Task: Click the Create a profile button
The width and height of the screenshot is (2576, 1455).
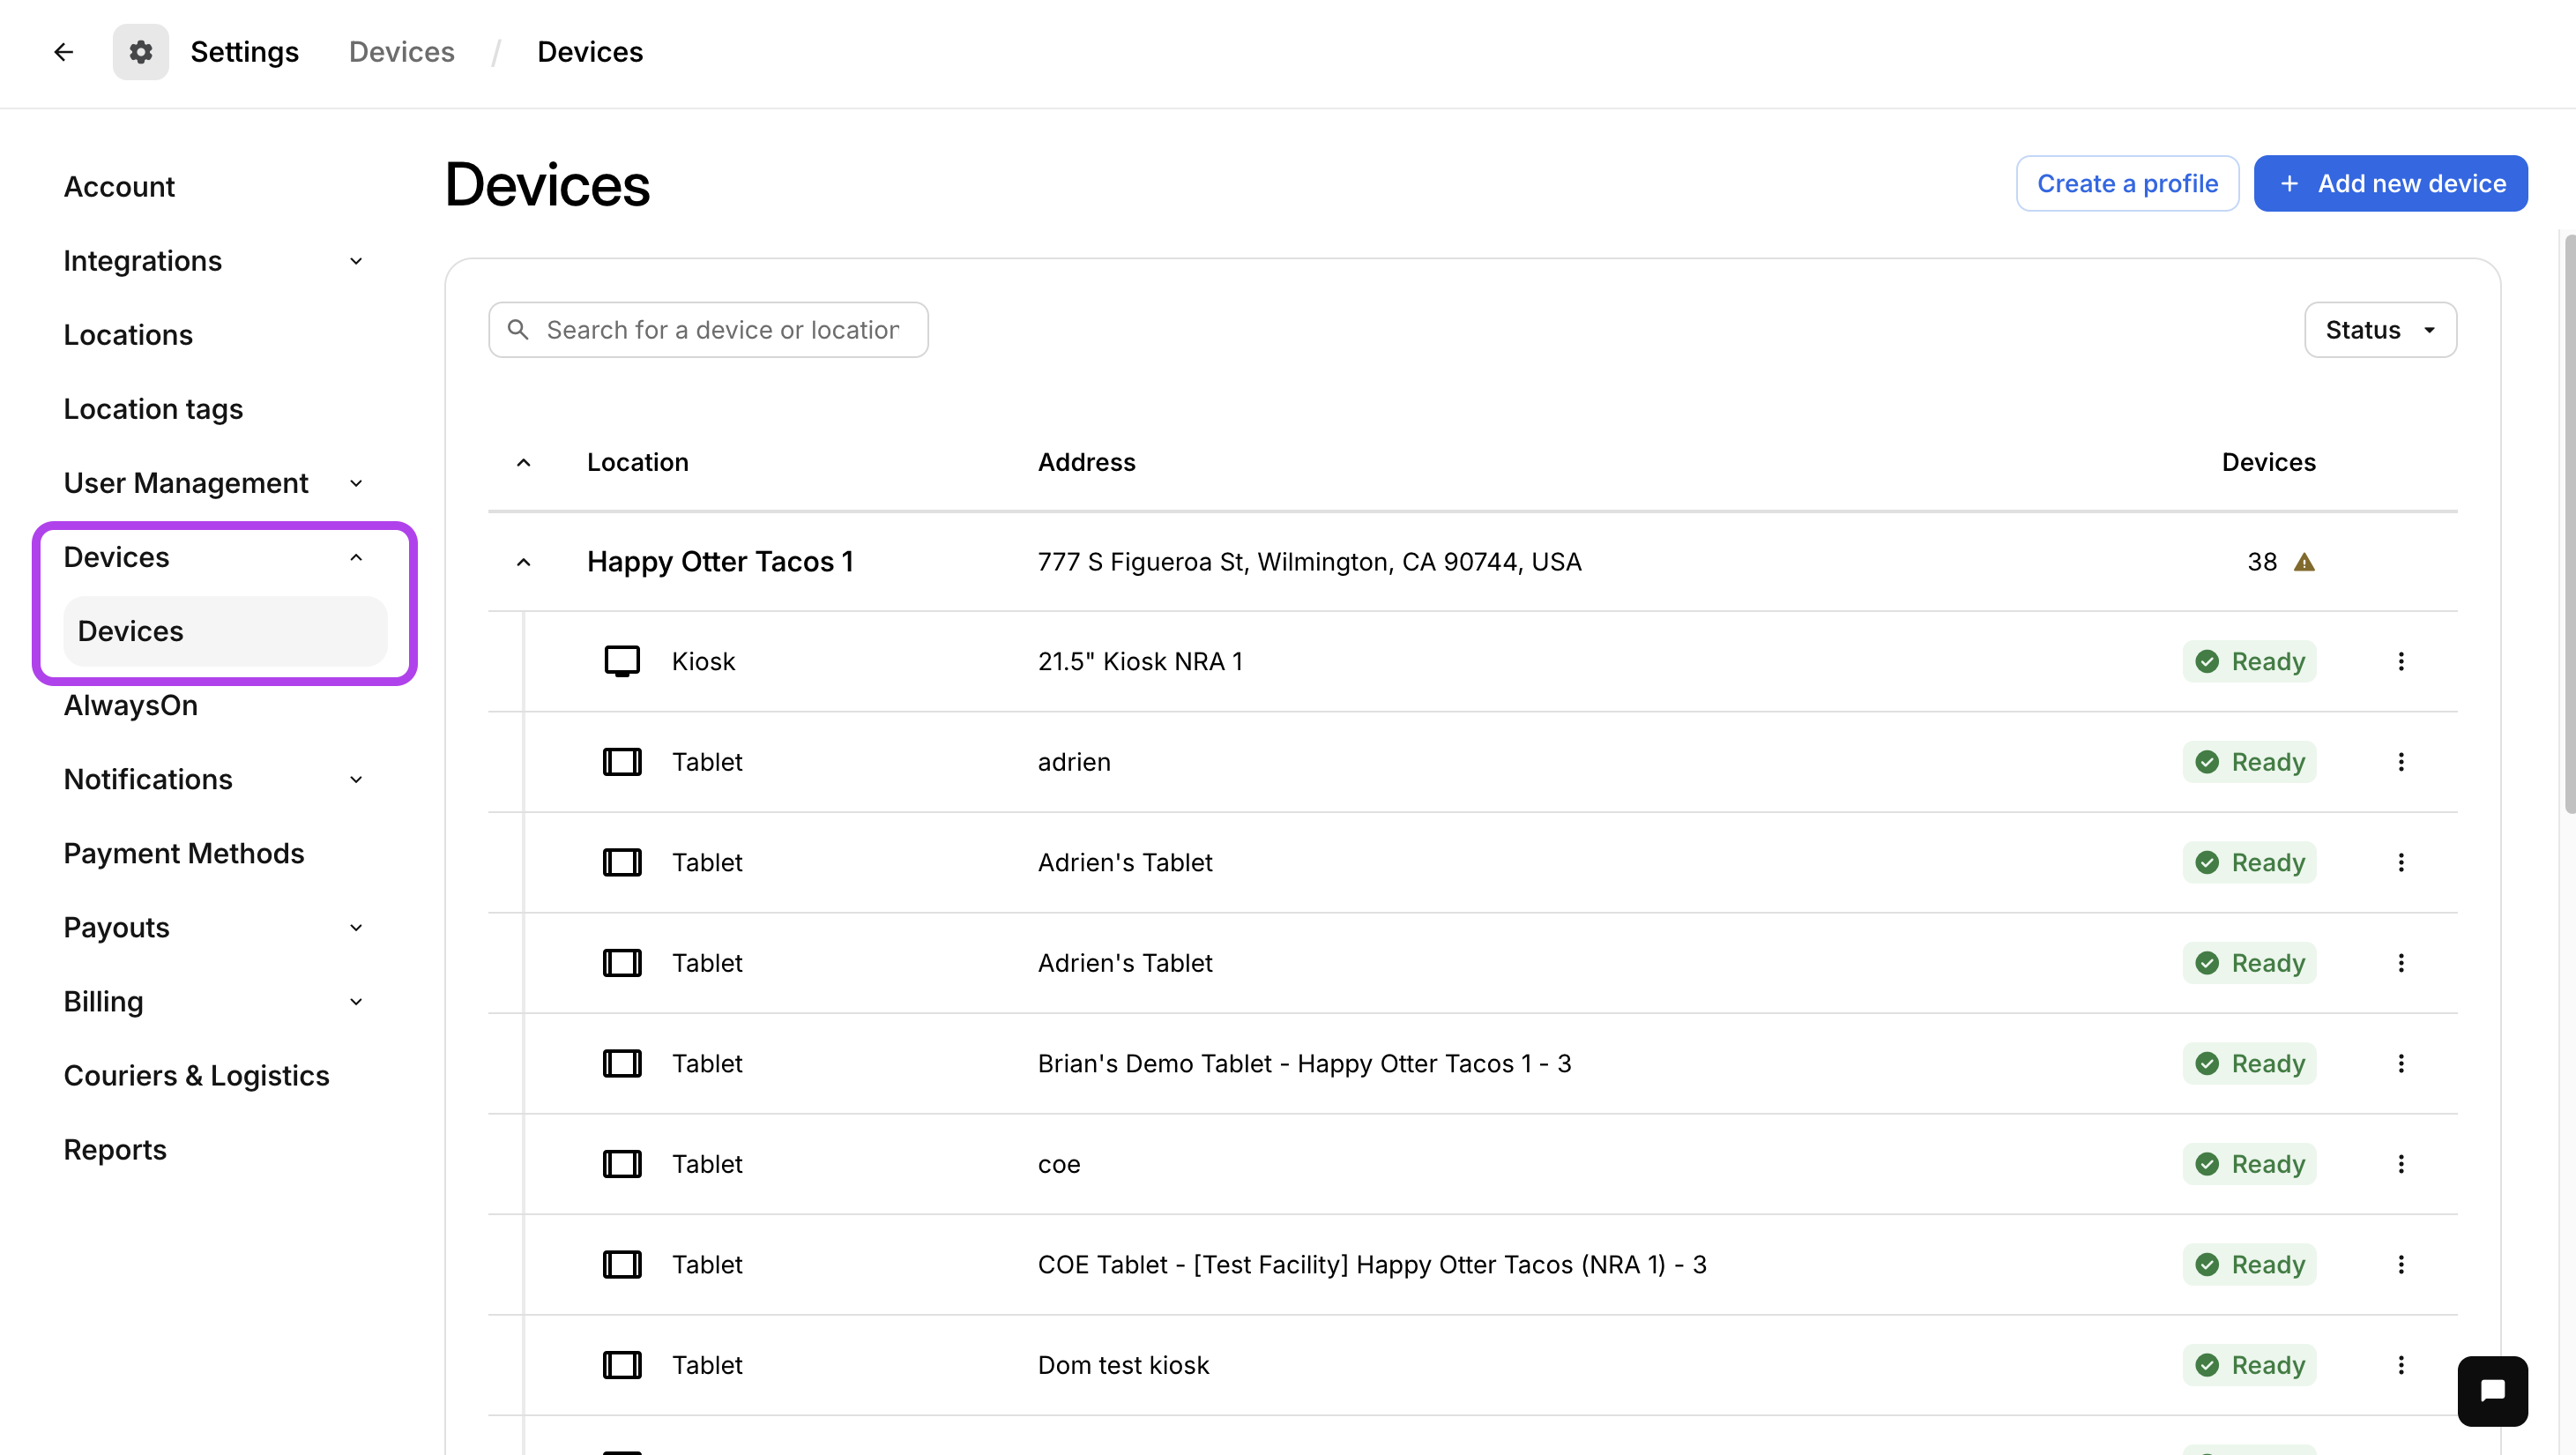Action: [x=2126, y=183]
